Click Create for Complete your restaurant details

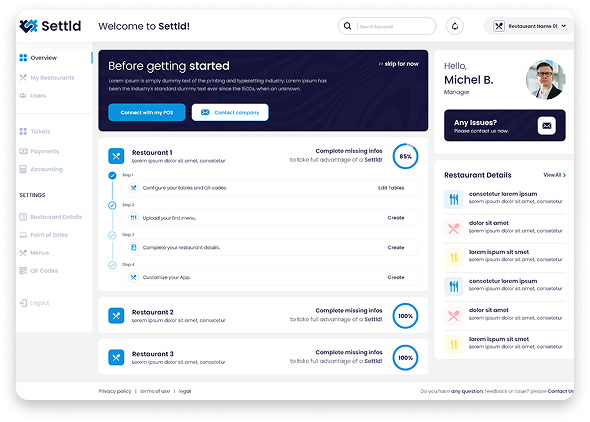(x=396, y=247)
